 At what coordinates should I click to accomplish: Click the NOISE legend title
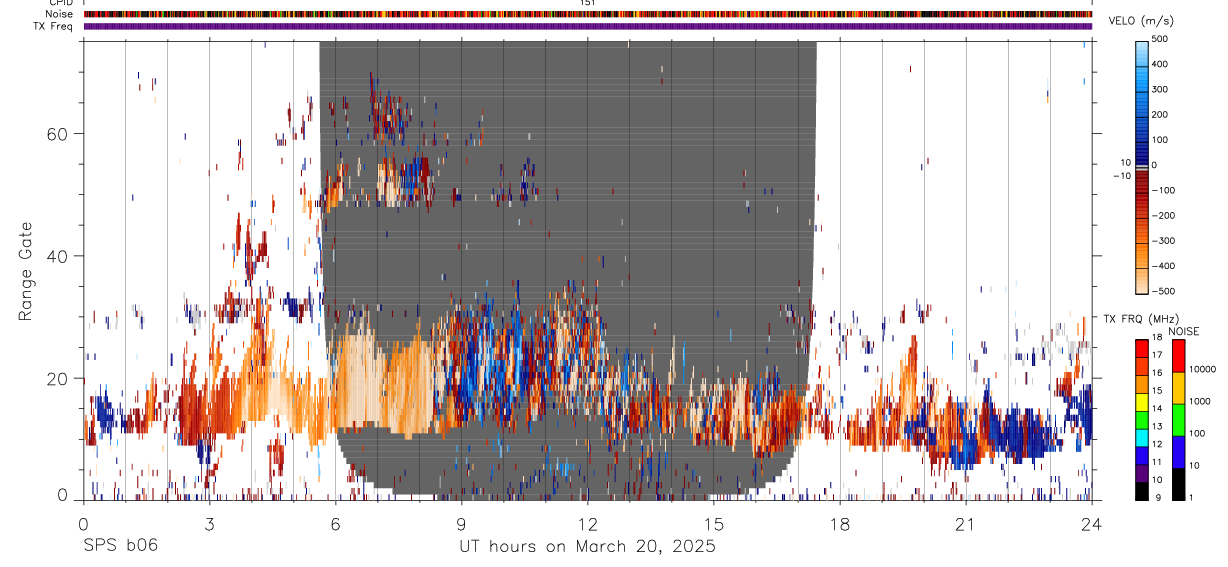pyautogui.click(x=1183, y=331)
